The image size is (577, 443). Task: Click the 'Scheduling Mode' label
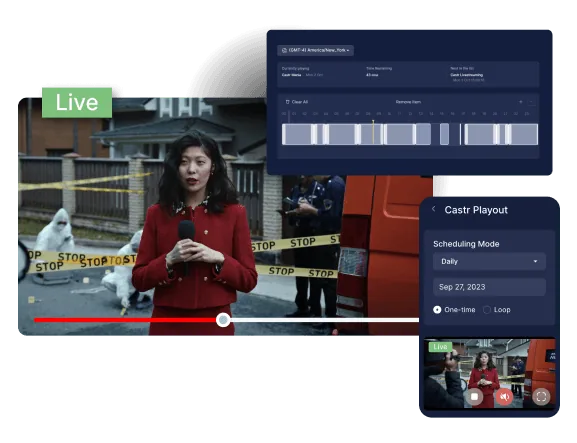[x=466, y=244]
